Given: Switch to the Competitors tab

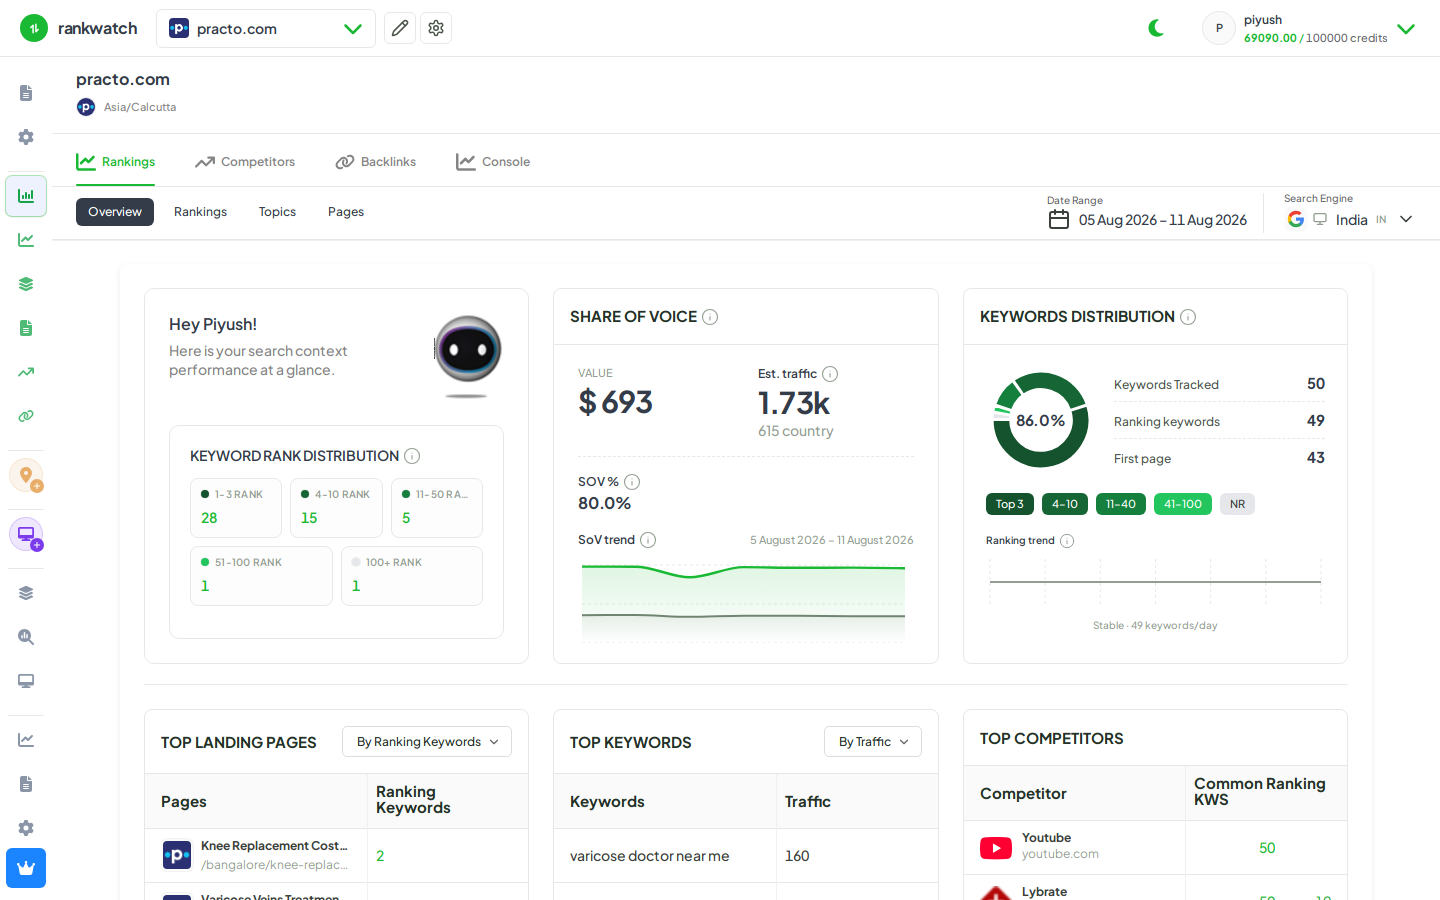Looking at the screenshot, I should coord(245,162).
